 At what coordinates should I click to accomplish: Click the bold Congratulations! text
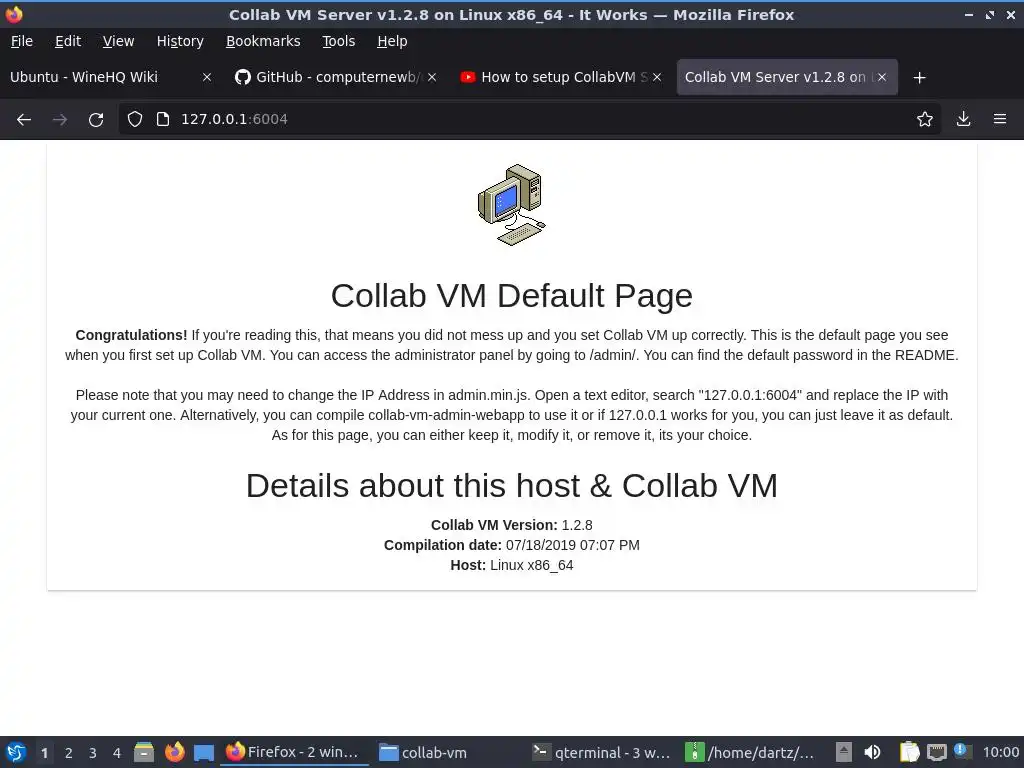[131, 335]
